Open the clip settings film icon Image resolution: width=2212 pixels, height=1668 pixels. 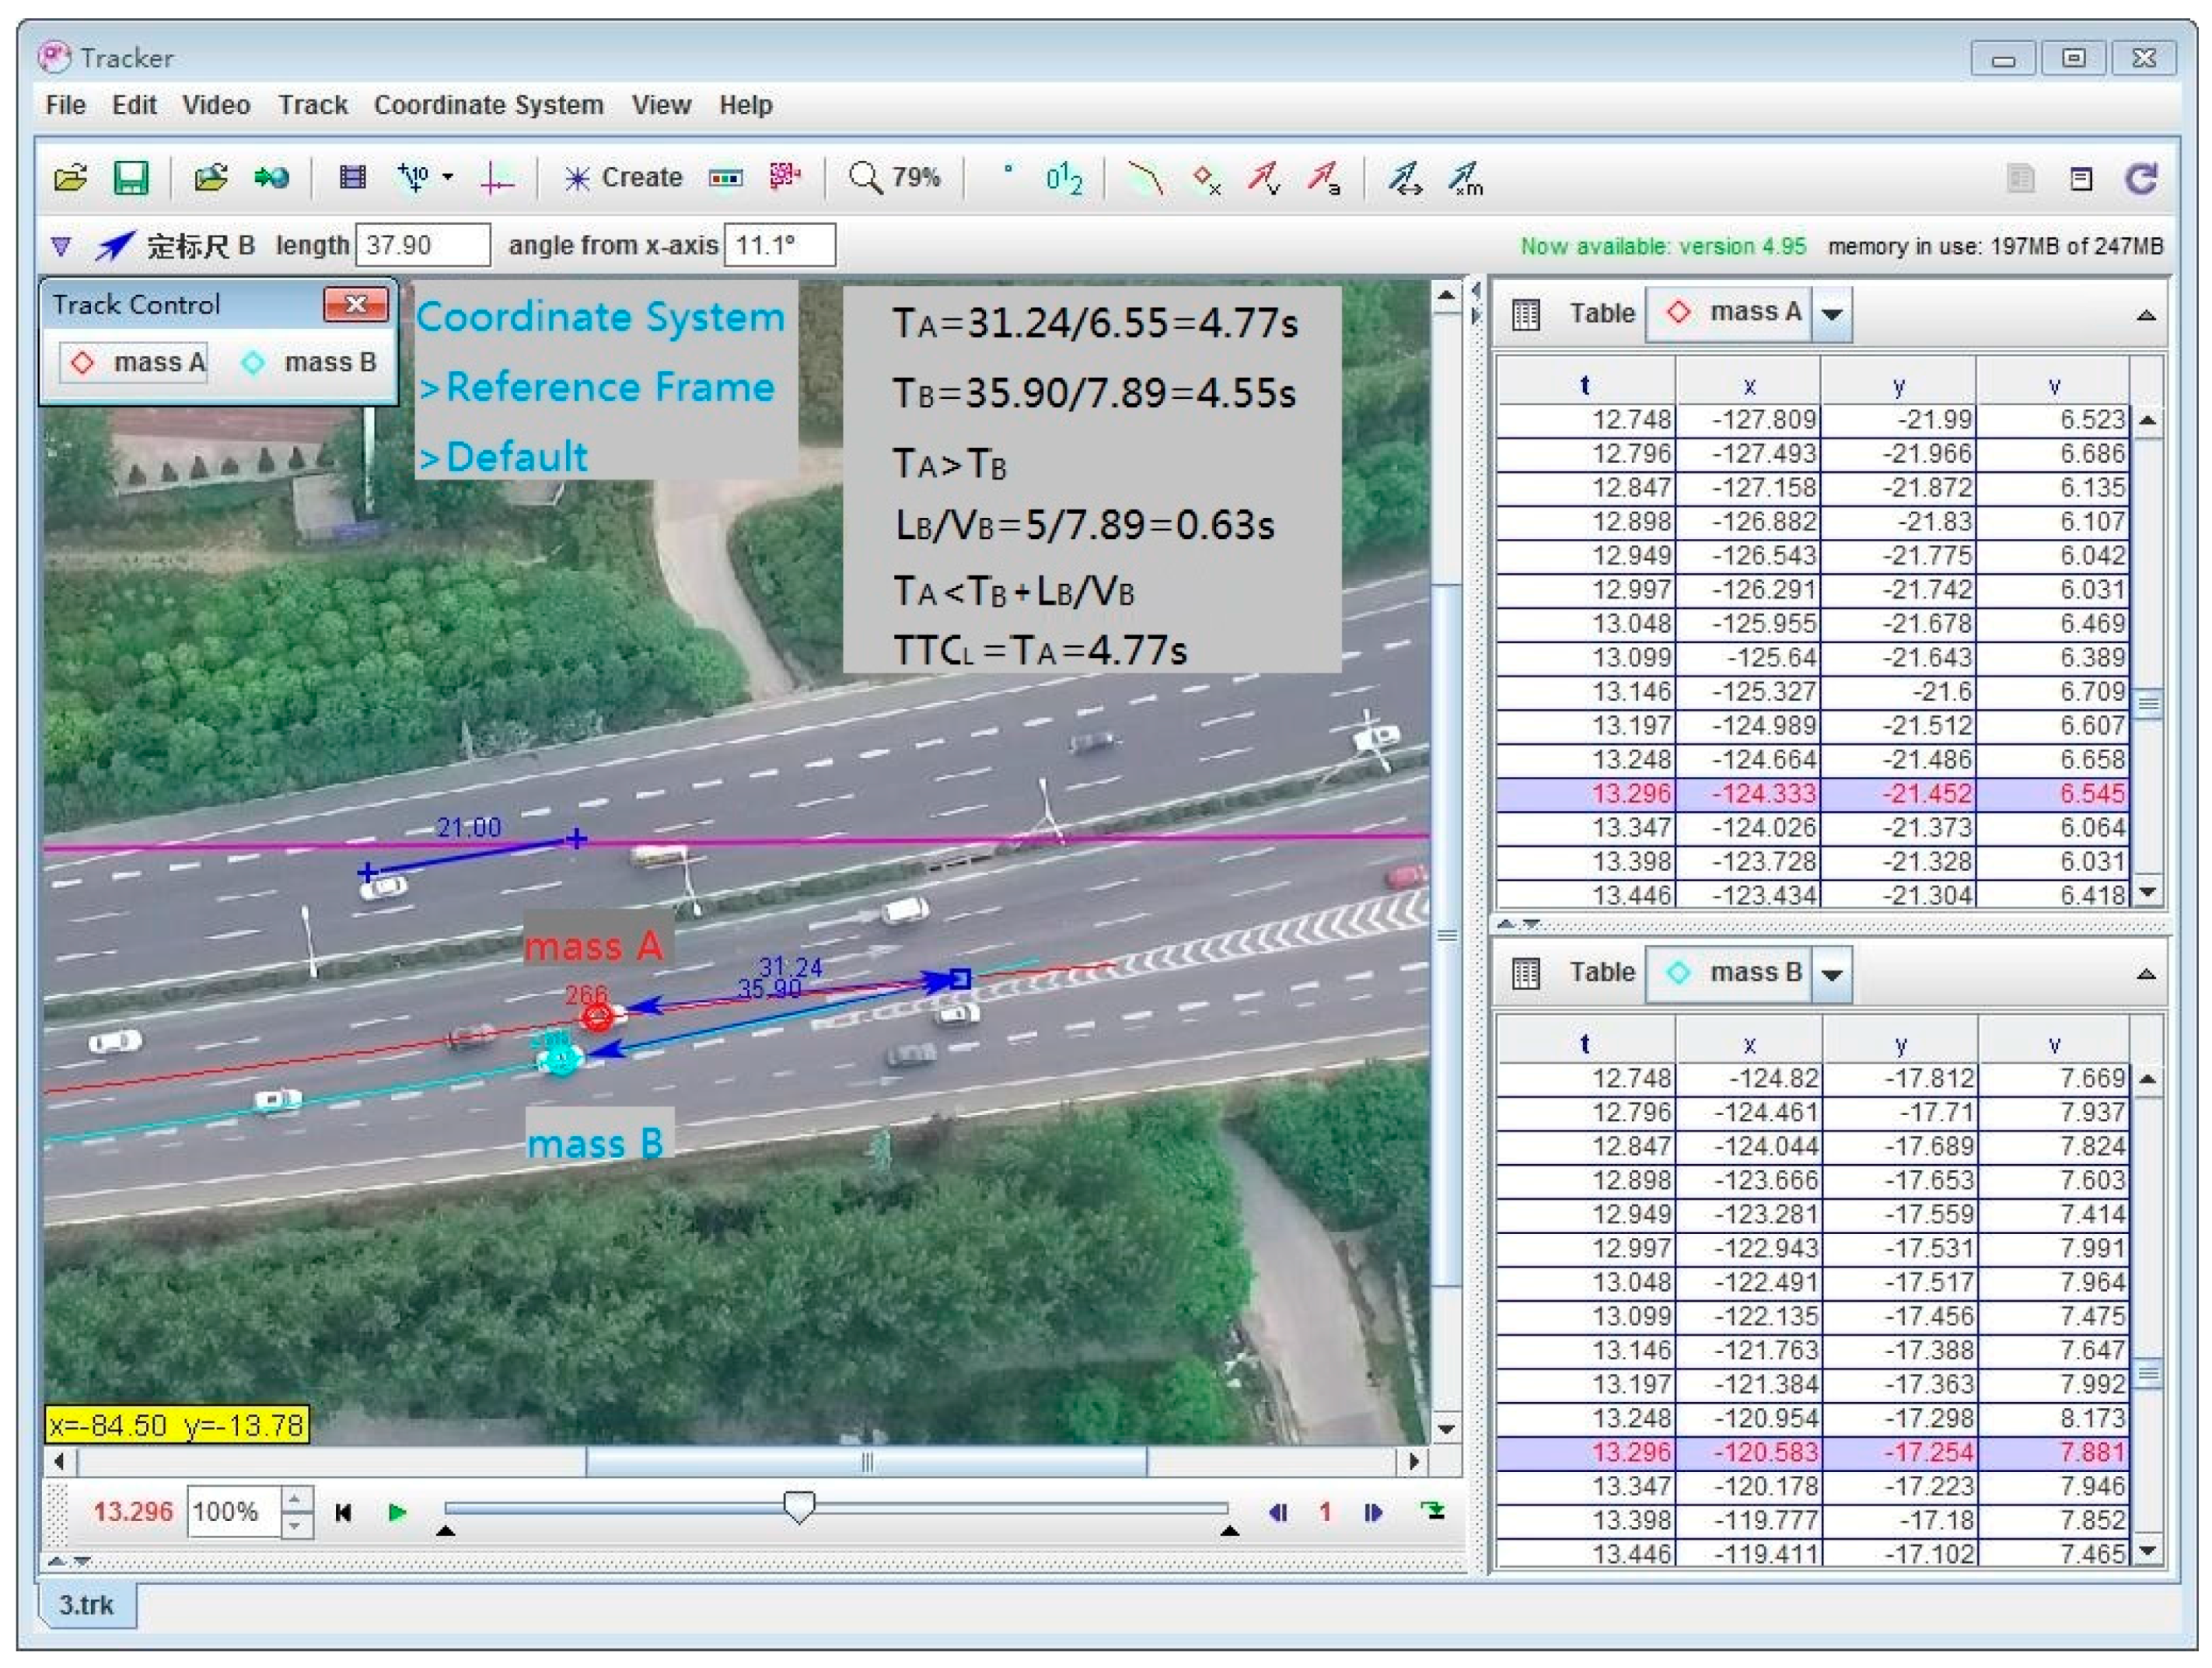pos(352,178)
